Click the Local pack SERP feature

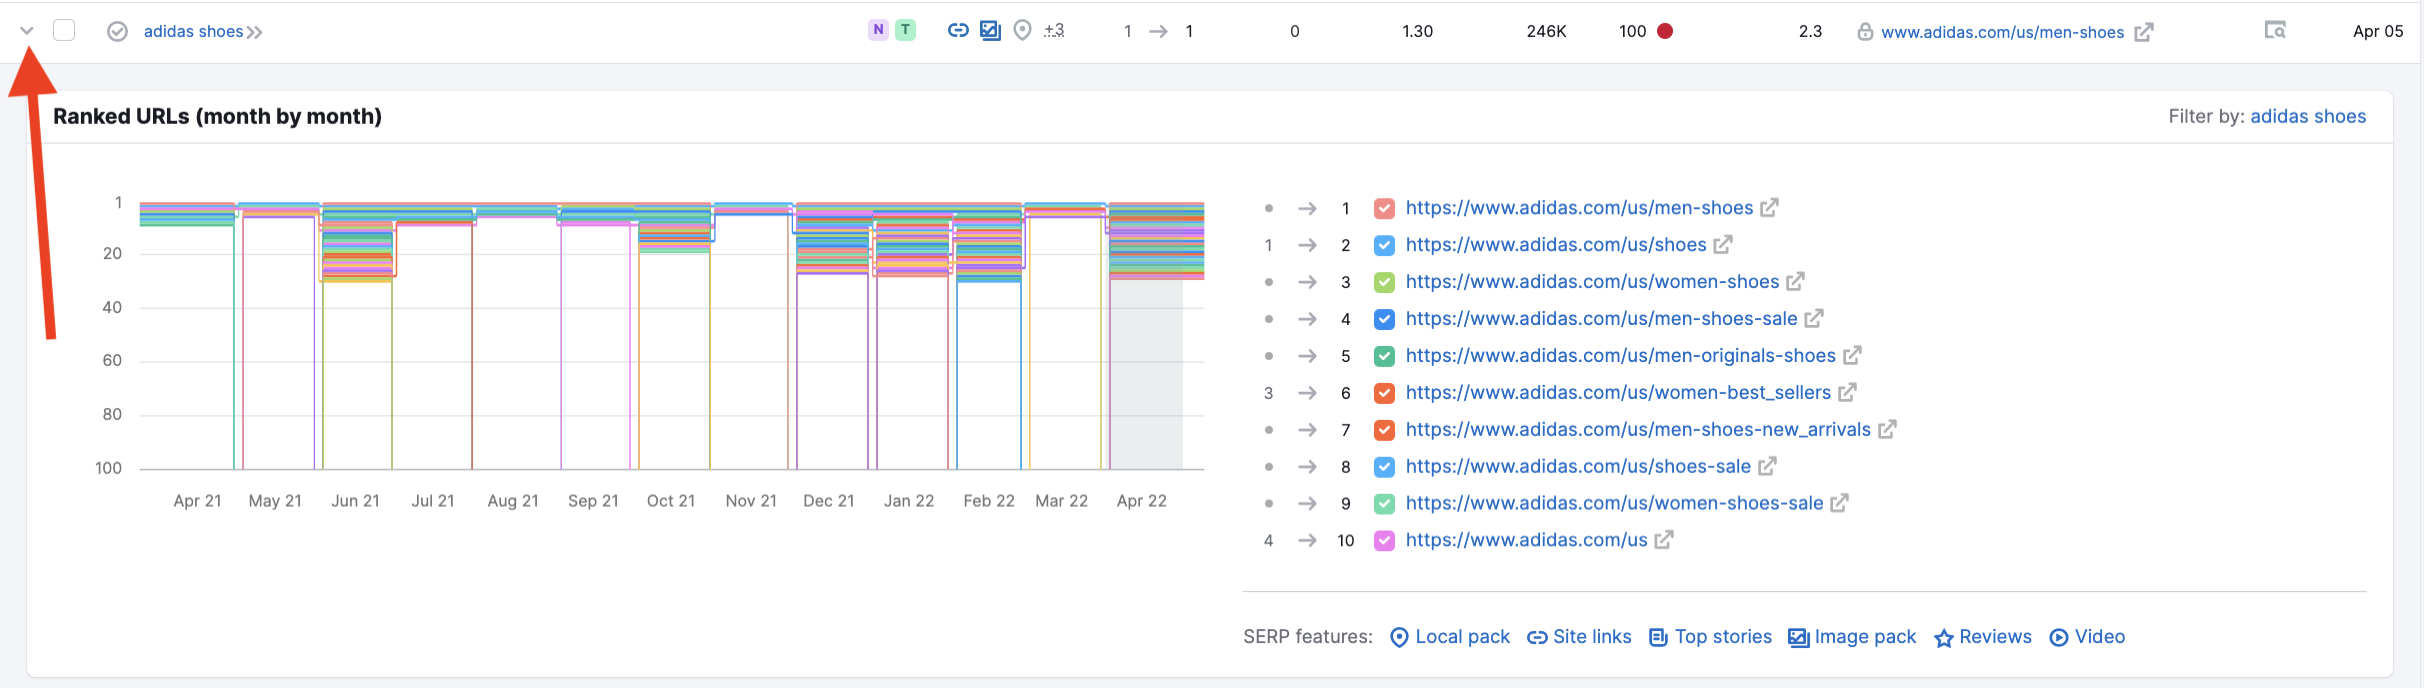point(1450,637)
